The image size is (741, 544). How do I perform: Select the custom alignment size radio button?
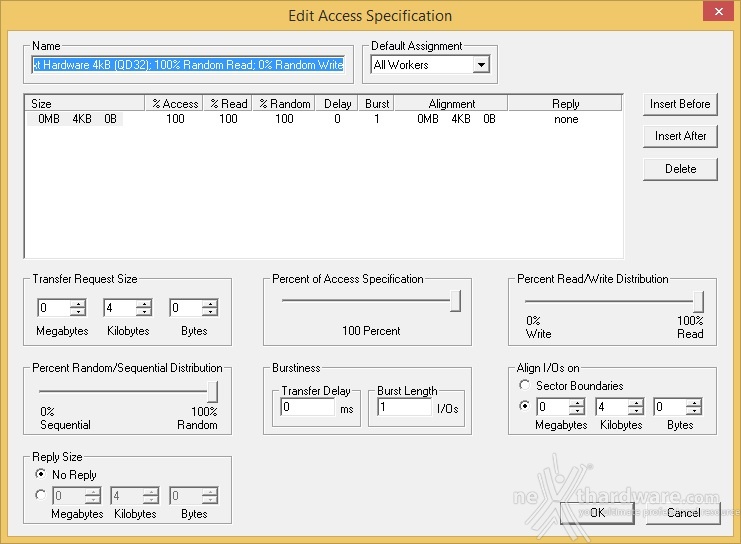tap(524, 406)
